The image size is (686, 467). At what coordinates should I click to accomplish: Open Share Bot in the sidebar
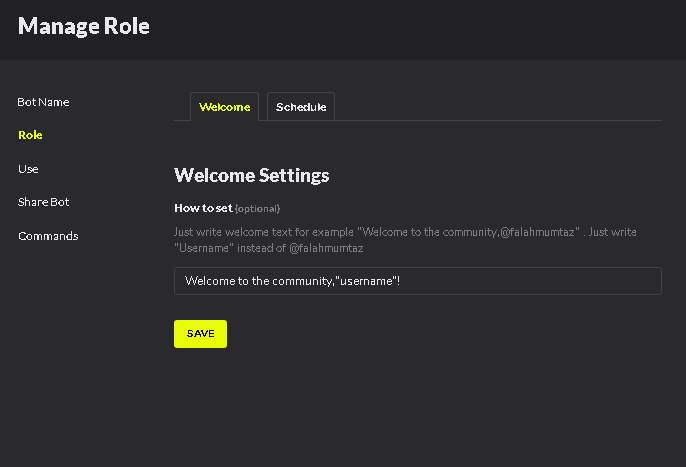[43, 202]
